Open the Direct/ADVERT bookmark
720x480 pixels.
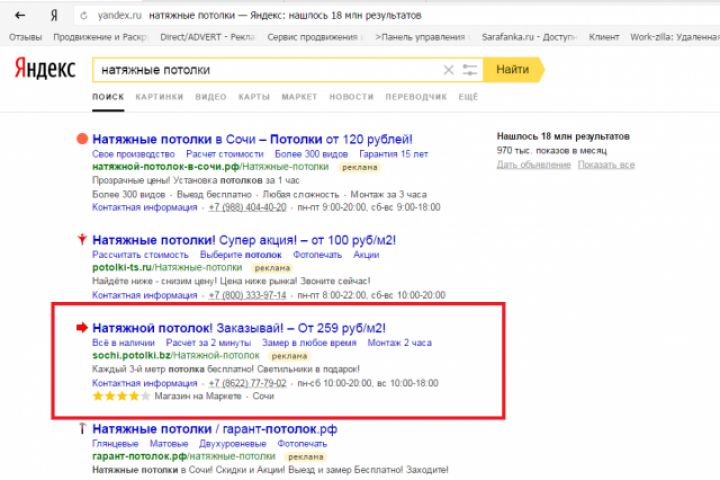208,37
